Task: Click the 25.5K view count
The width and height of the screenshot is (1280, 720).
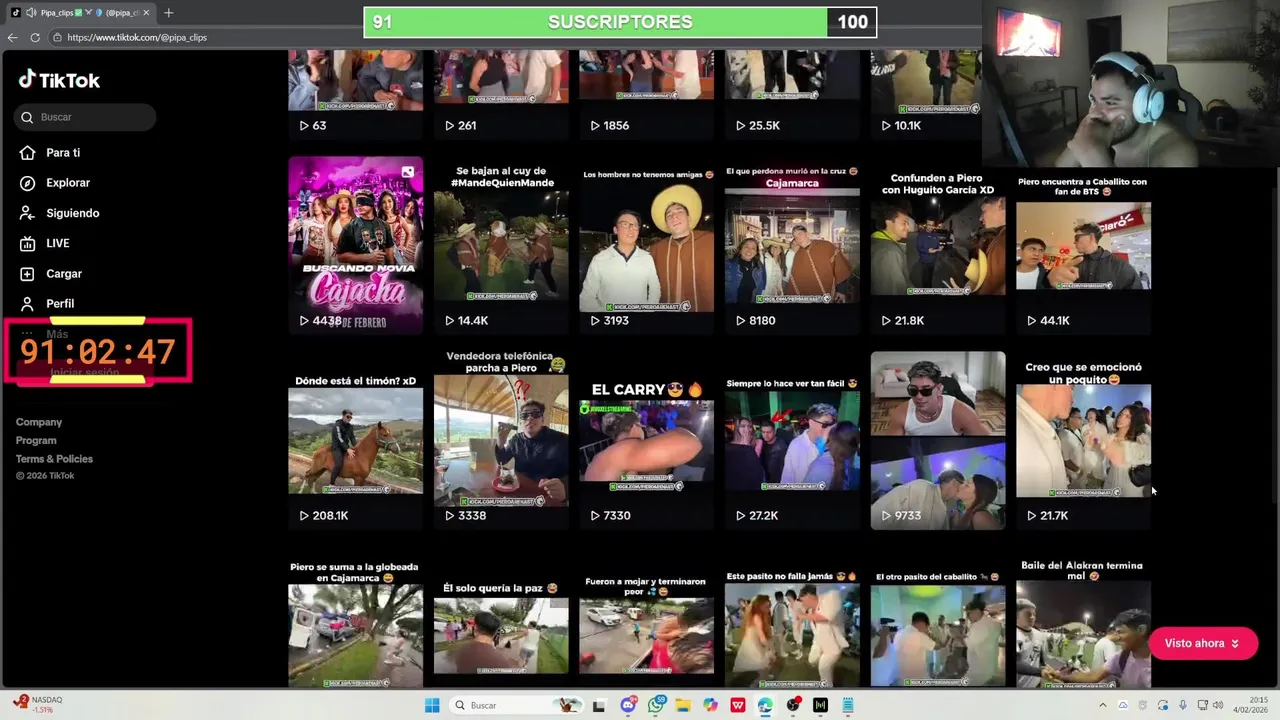Action: click(764, 126)
